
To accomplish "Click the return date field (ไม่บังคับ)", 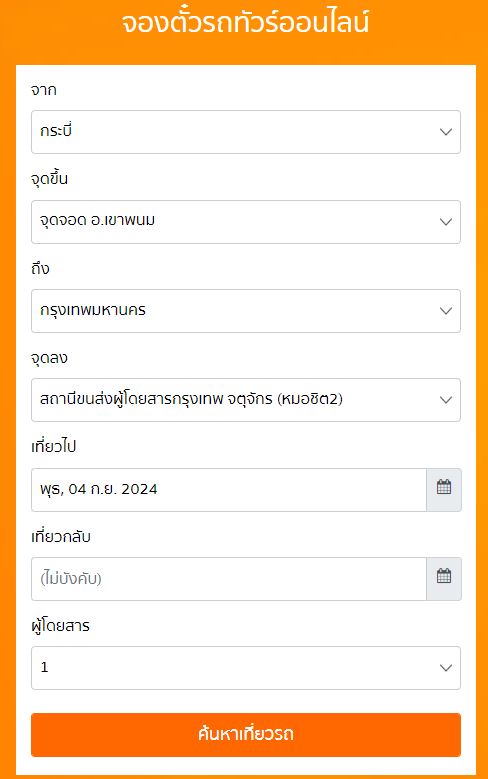I will (229, 579).
